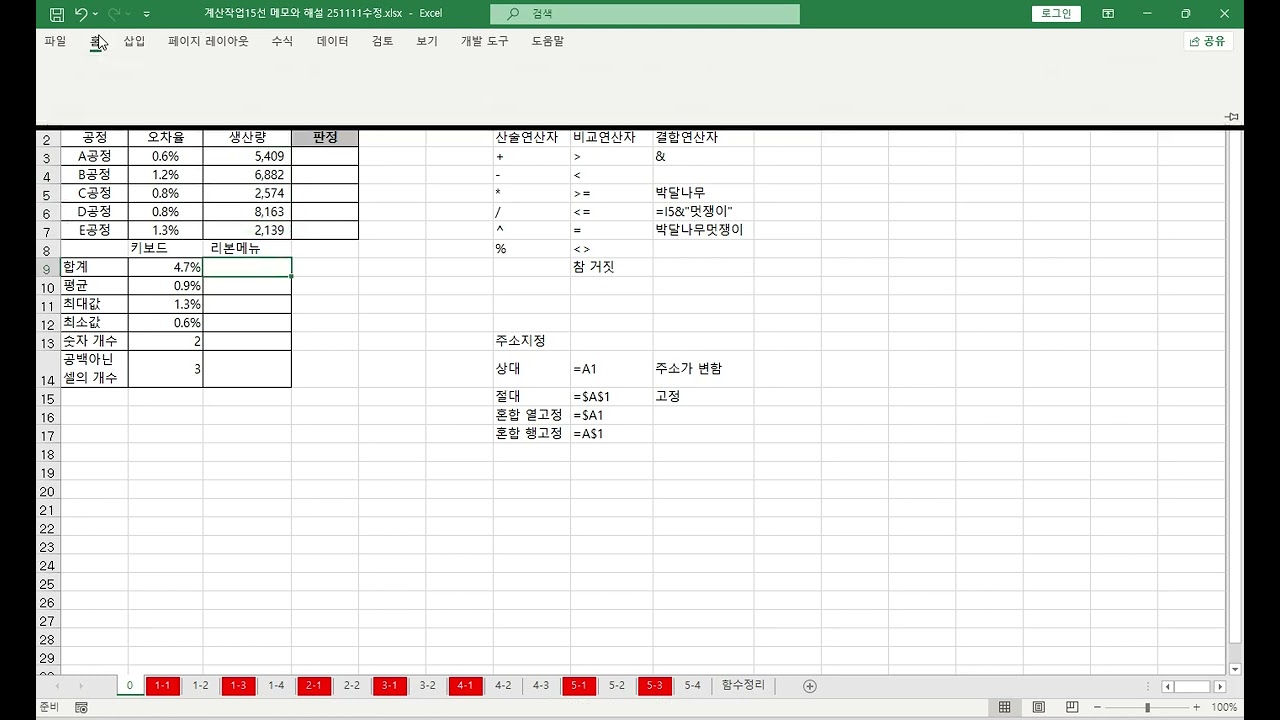Open the 개발 도구 ribbon tab

[484, 41]
